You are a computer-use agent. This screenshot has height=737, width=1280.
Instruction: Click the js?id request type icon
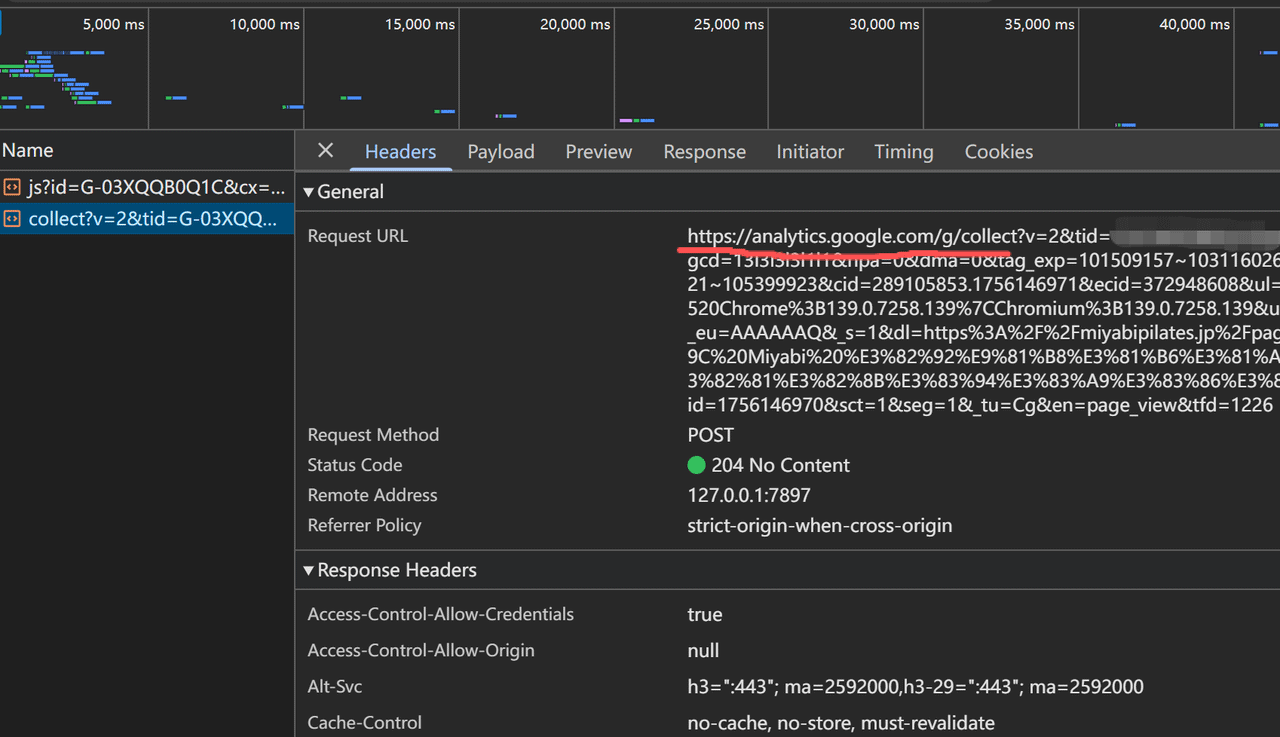pos(12,187)
